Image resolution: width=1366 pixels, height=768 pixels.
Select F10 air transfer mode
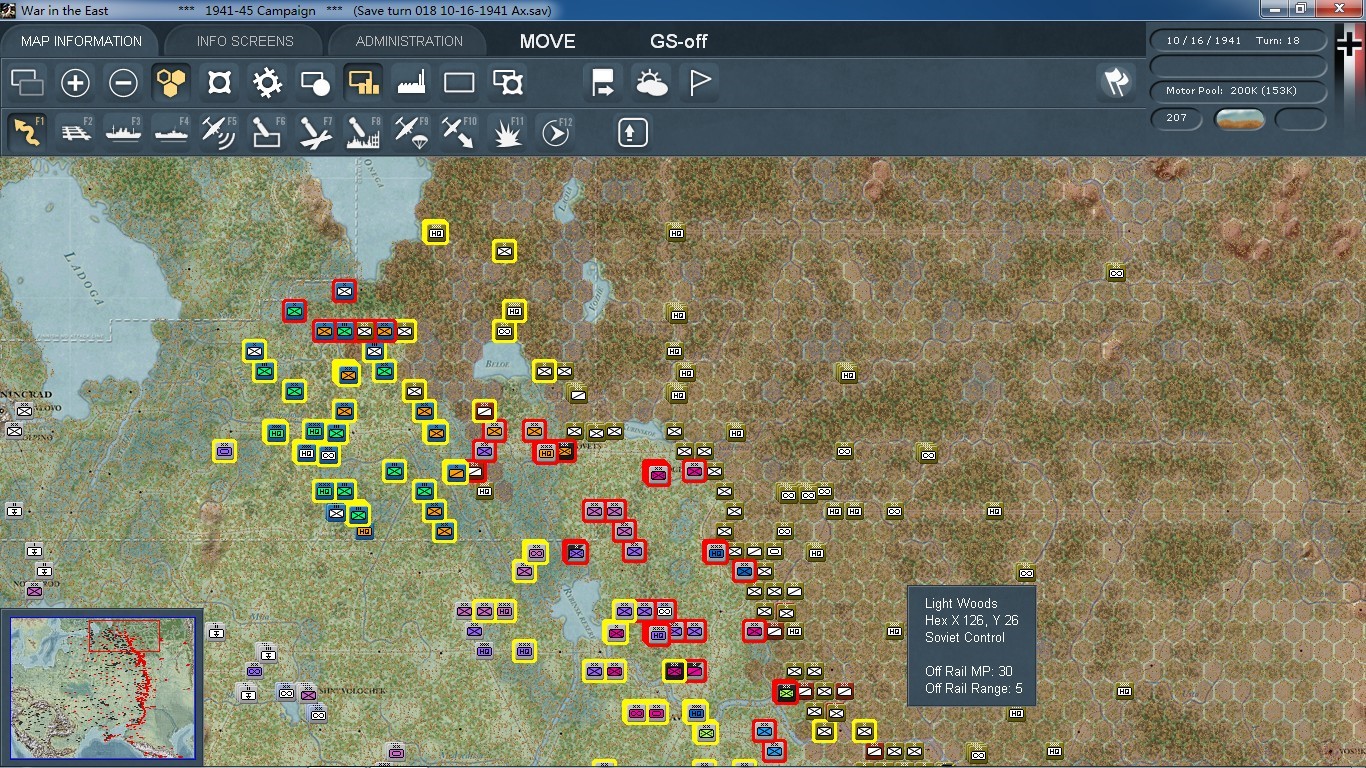[x=459, y=131]
